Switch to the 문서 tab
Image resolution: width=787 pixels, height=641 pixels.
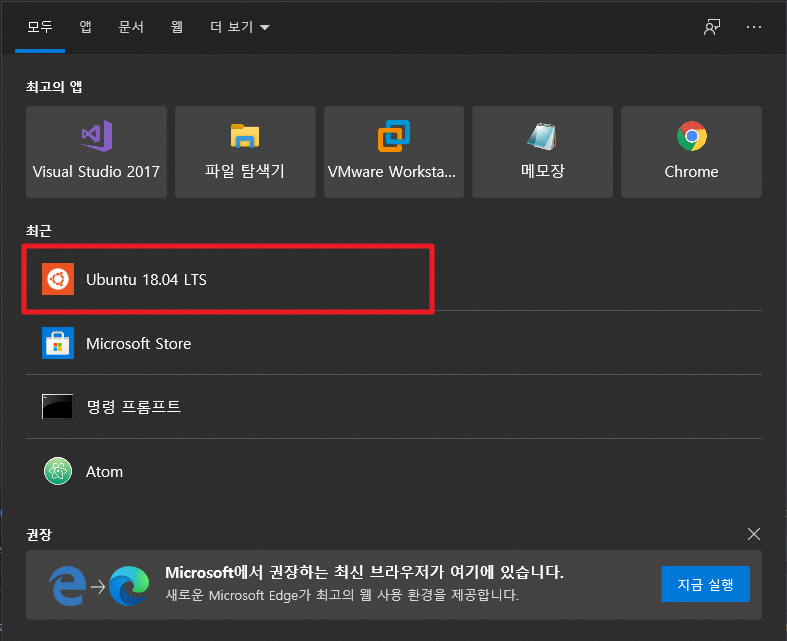(x=131, y=27)
